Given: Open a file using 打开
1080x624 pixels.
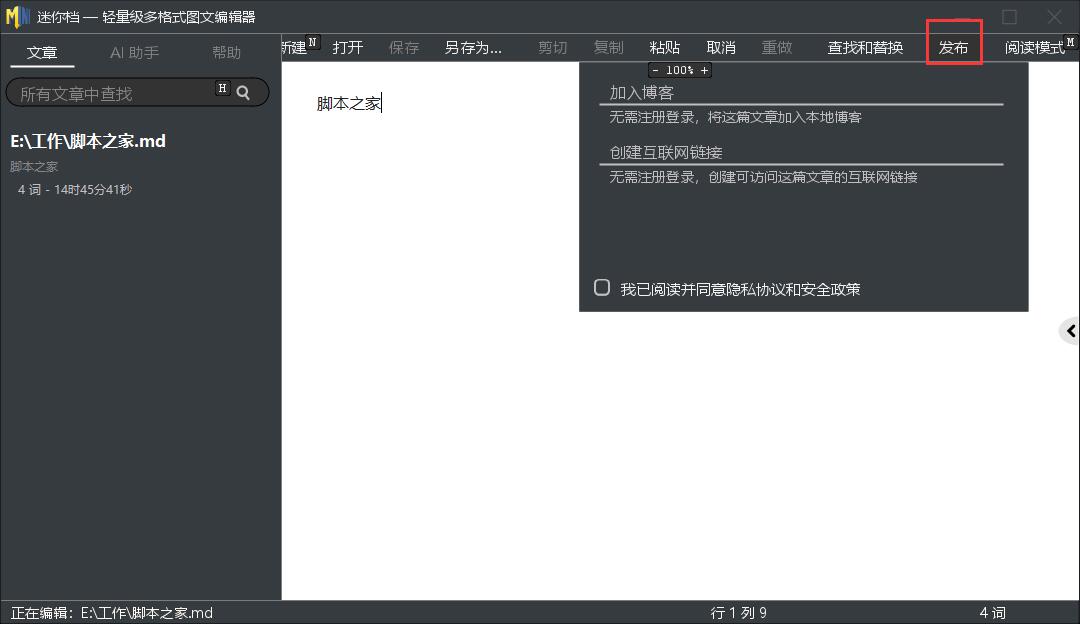Looking at the screenshot, I should (347, 46).
